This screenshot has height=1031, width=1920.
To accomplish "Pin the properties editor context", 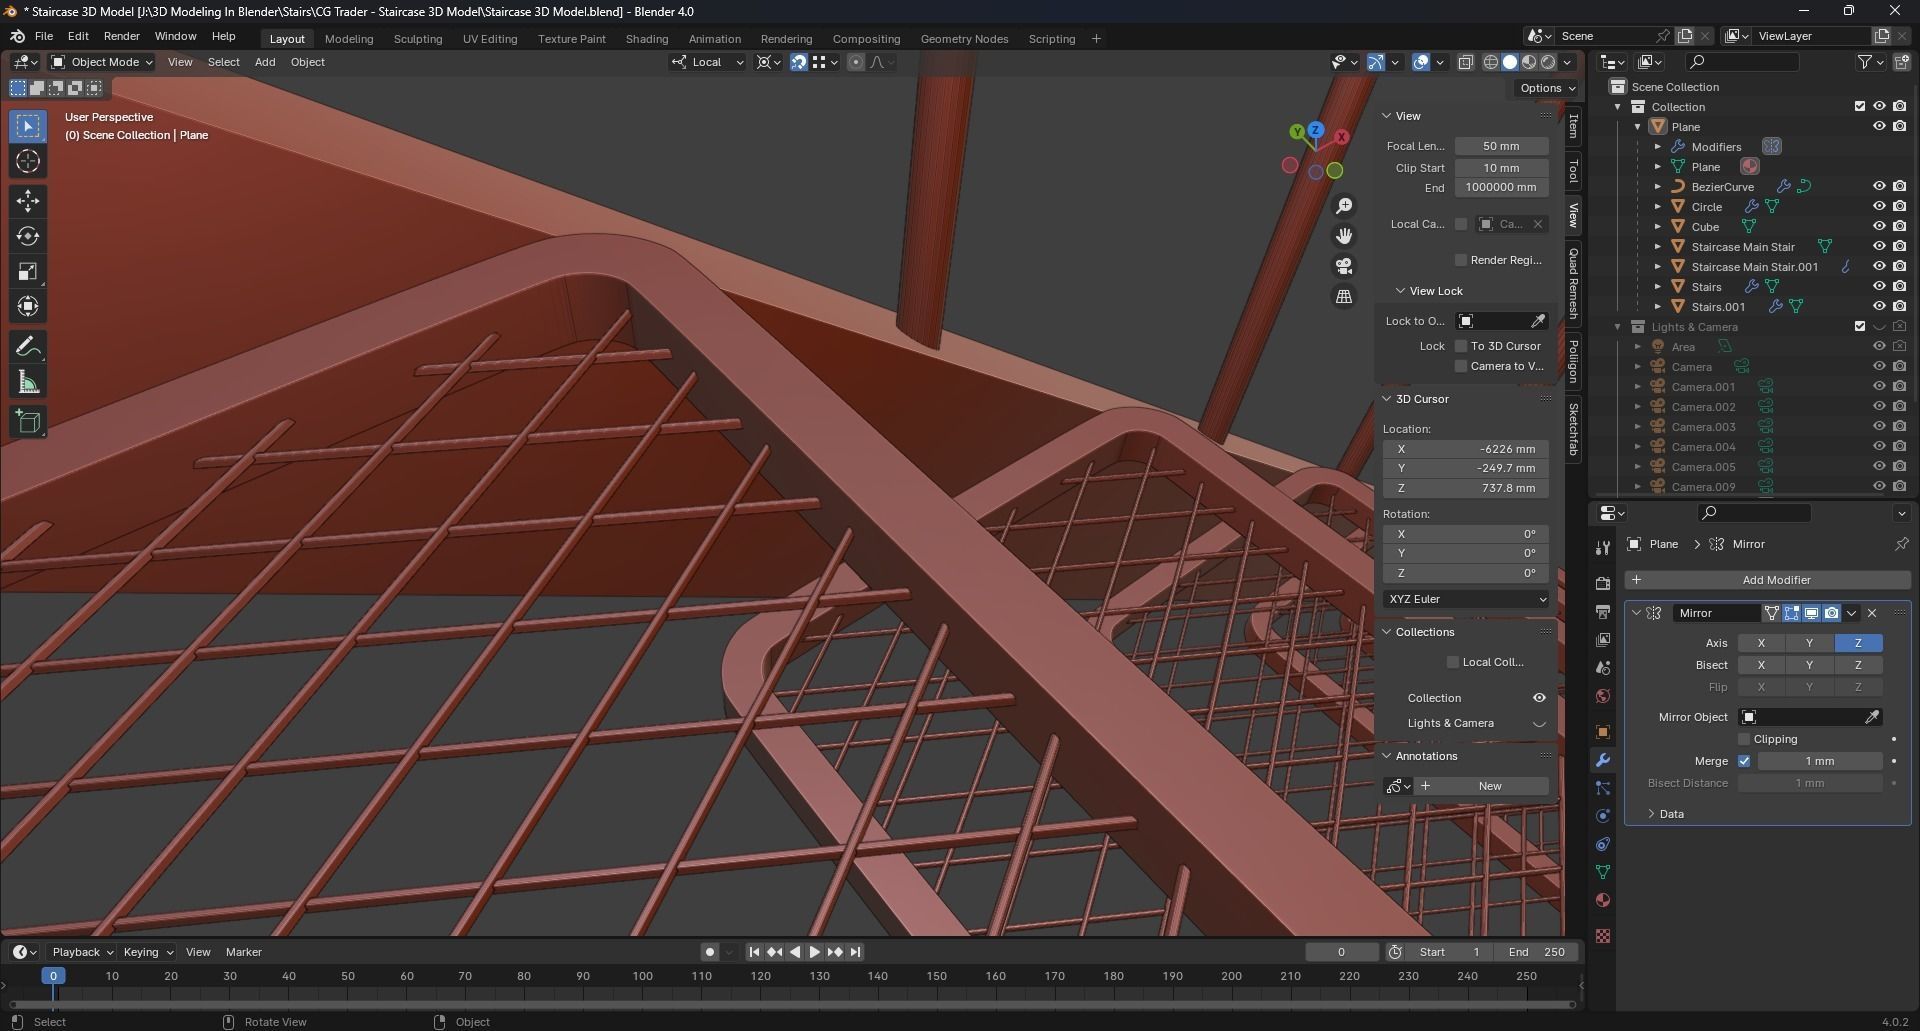I will 1901,544.
